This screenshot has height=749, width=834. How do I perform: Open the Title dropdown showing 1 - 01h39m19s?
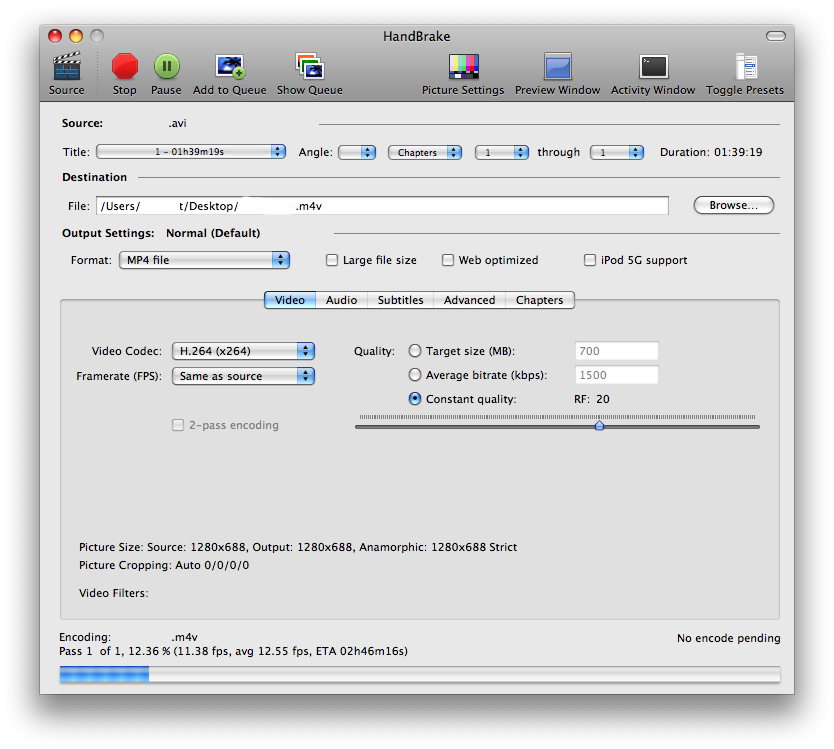[191, 152]
